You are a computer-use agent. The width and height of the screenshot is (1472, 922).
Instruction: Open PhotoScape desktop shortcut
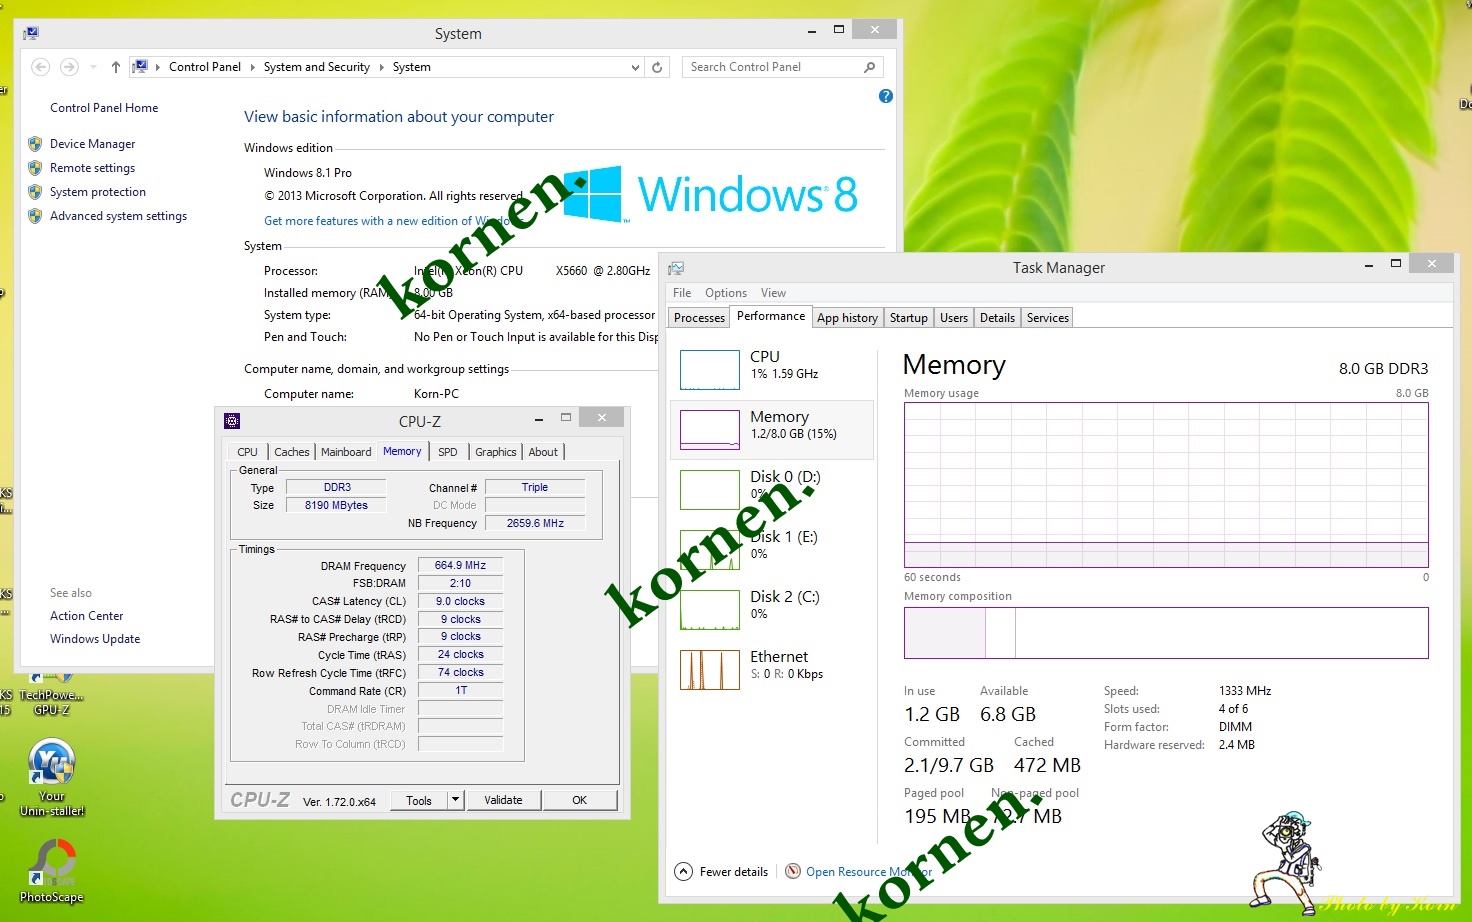pyautogui.click(x=52, y=869)
